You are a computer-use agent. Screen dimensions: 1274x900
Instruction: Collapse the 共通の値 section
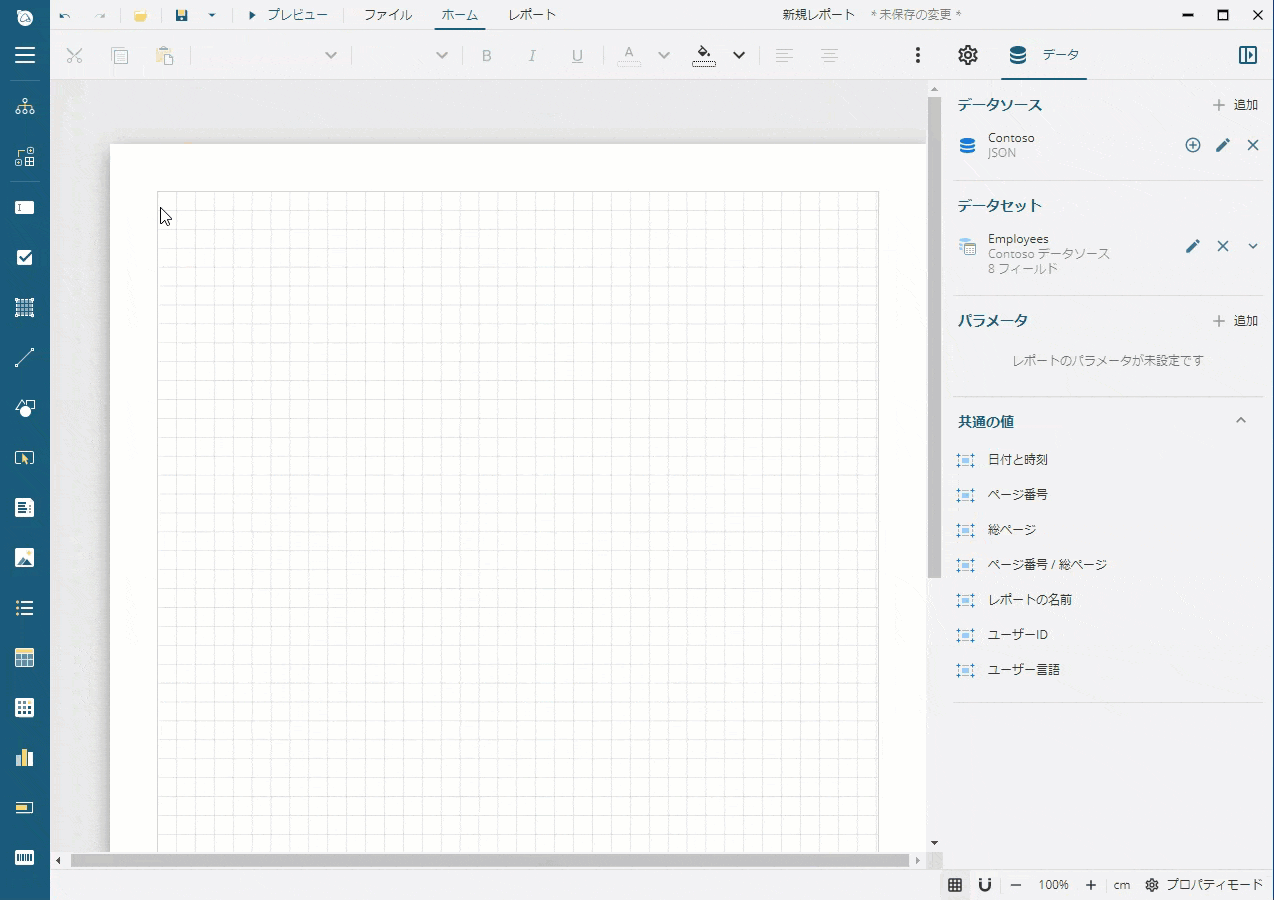click(1241, 420)
